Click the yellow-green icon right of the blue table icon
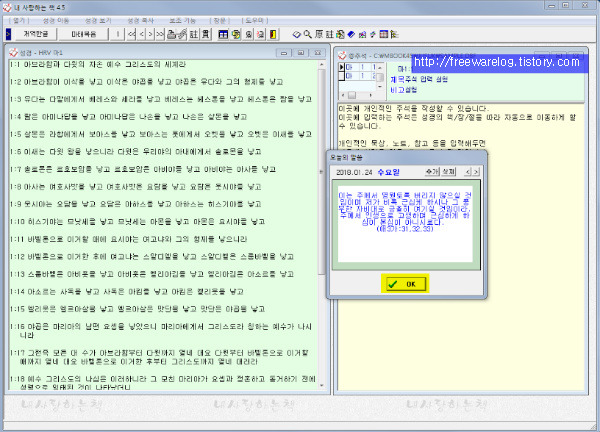600x432 pixels. (x=236, y=34)
